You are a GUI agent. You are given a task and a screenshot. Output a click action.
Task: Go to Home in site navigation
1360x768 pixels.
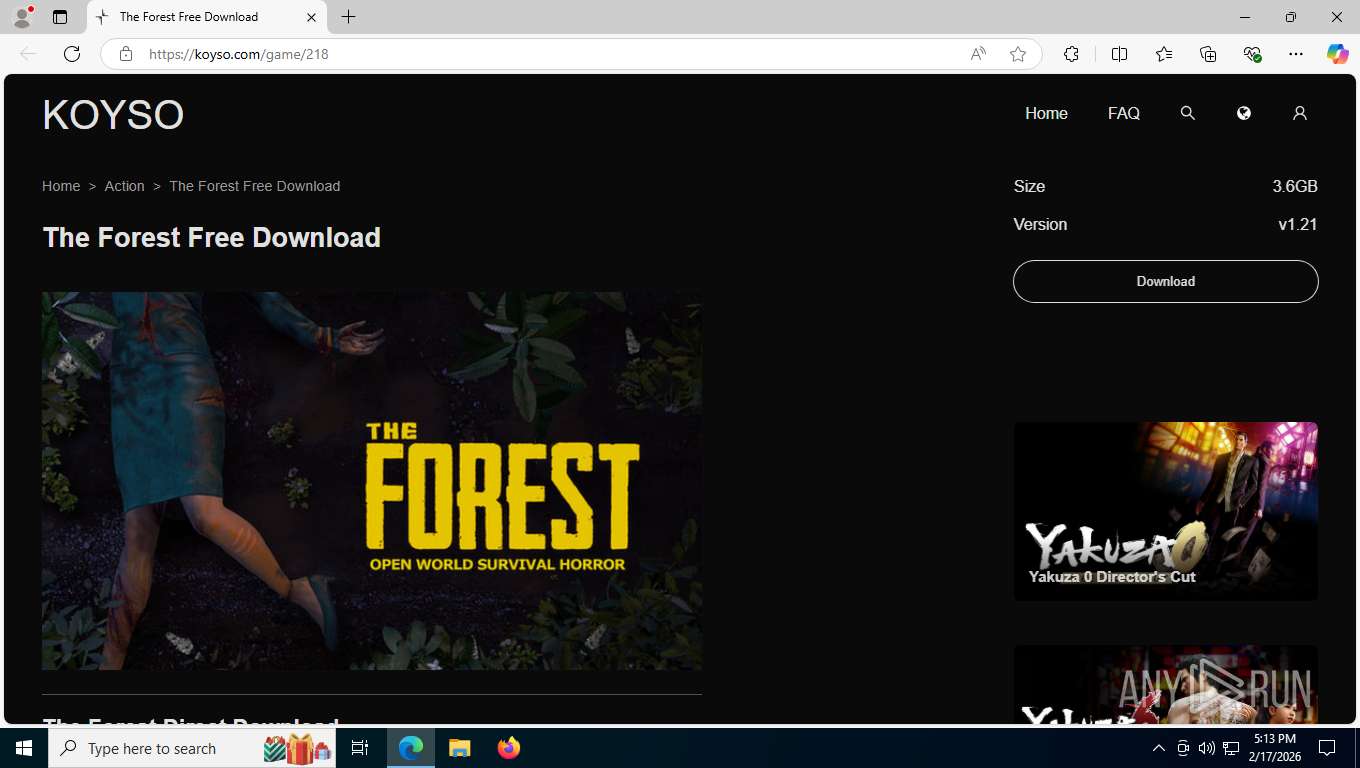[1046, 113]
